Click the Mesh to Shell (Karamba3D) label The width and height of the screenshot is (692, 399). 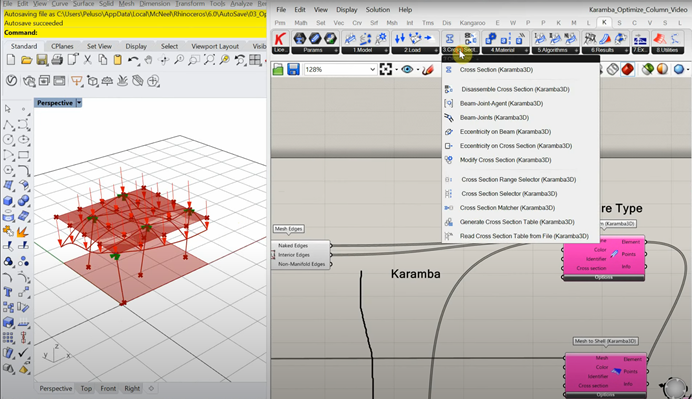[x=605, y=341]
